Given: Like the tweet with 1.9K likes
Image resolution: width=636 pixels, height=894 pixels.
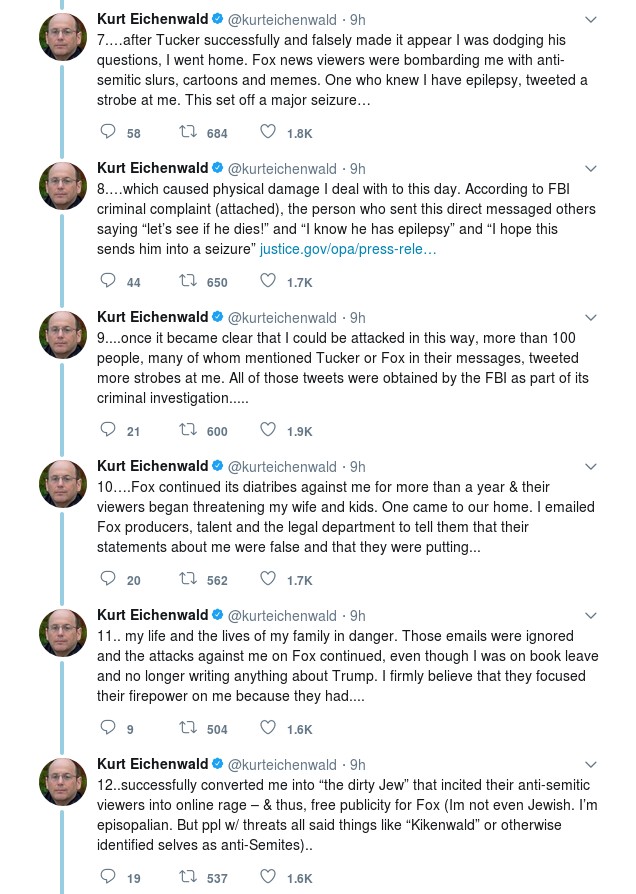Looking at the screenshot, I should point(268,430).
